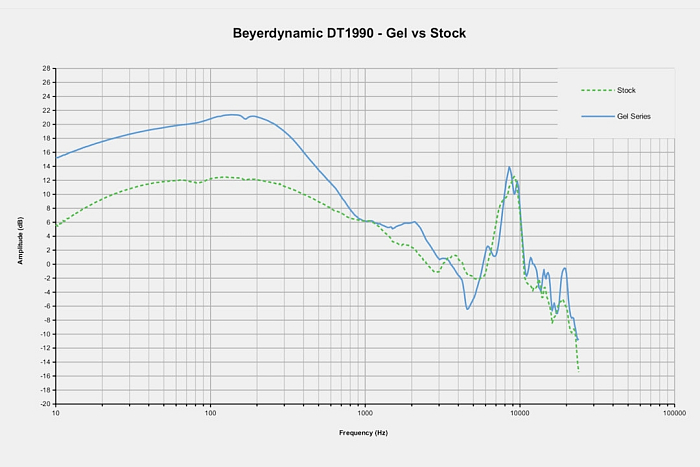The image size is (700, 467).
Task: Click the chart title Beyerdynamic DT1990
Action: click(349, 34)
